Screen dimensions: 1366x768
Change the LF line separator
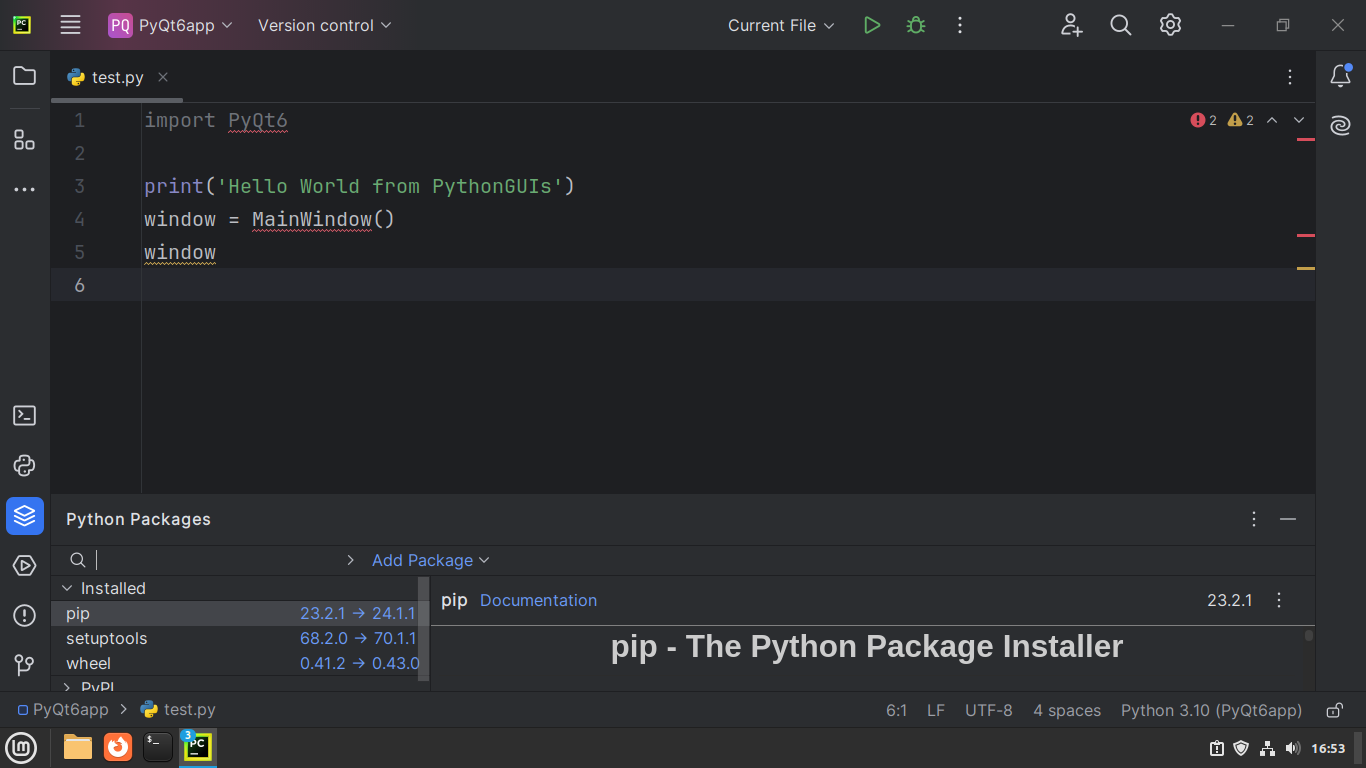[936, 710]
